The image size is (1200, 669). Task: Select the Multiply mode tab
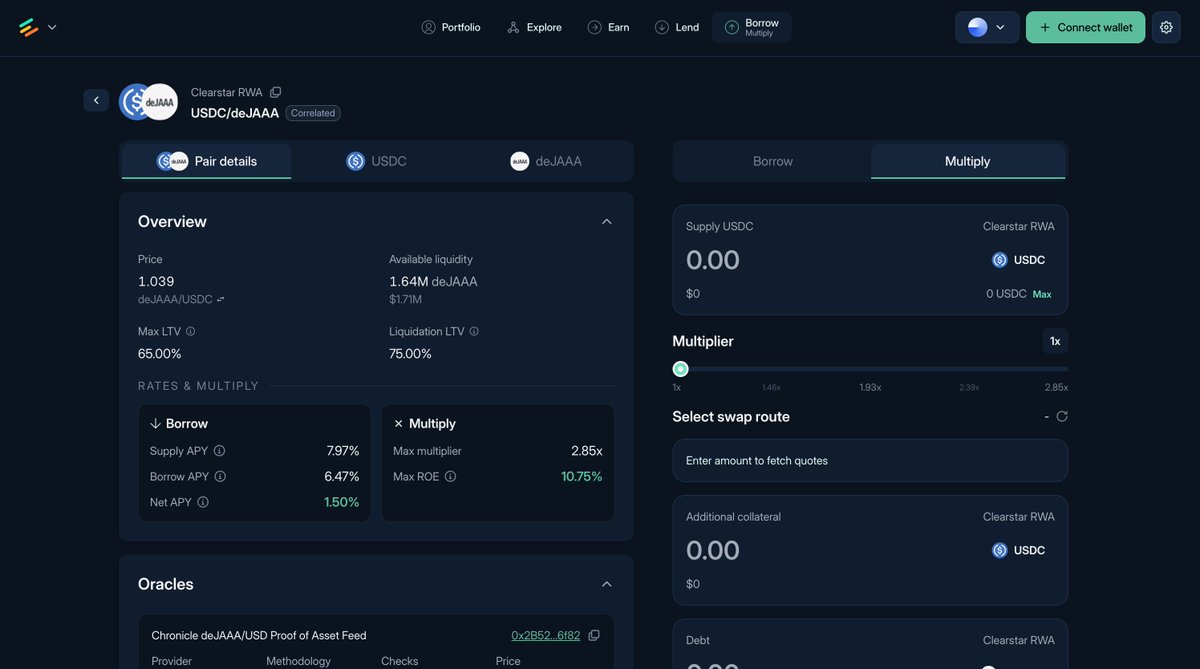967,161
